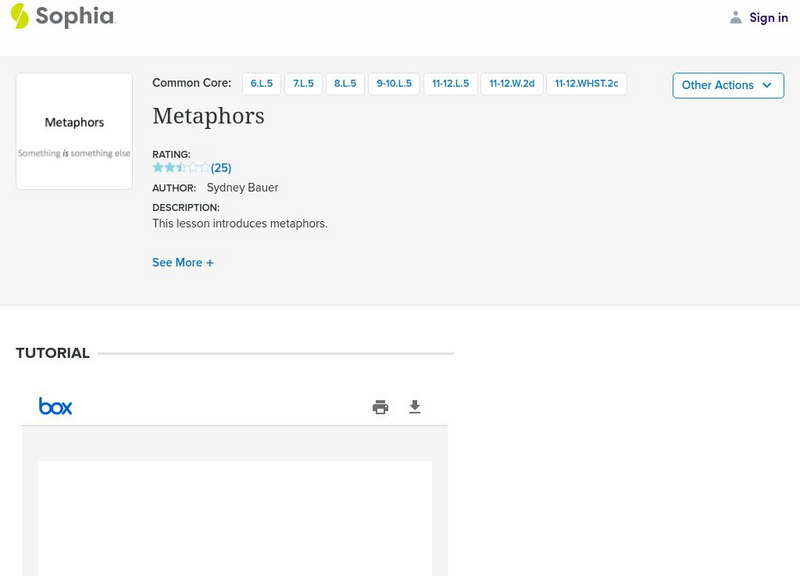Click the star rating icons
800x576 pixels.
click(181, 168)
